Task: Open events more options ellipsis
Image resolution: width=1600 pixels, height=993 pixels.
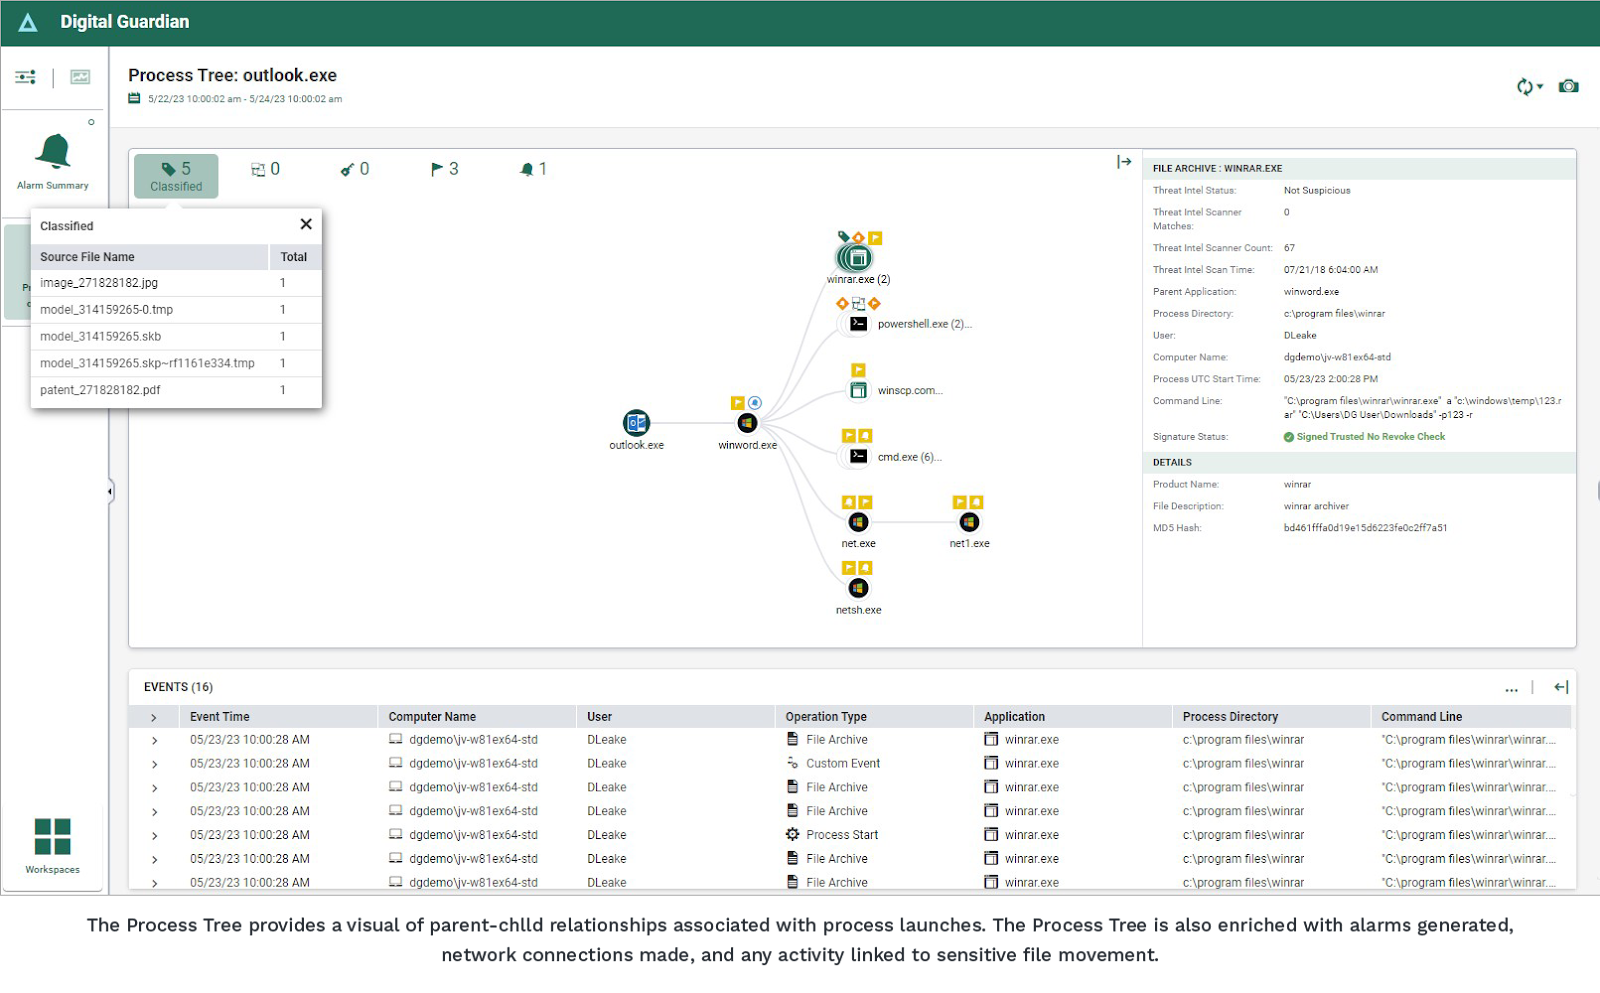Action: tap(1511, 688)
